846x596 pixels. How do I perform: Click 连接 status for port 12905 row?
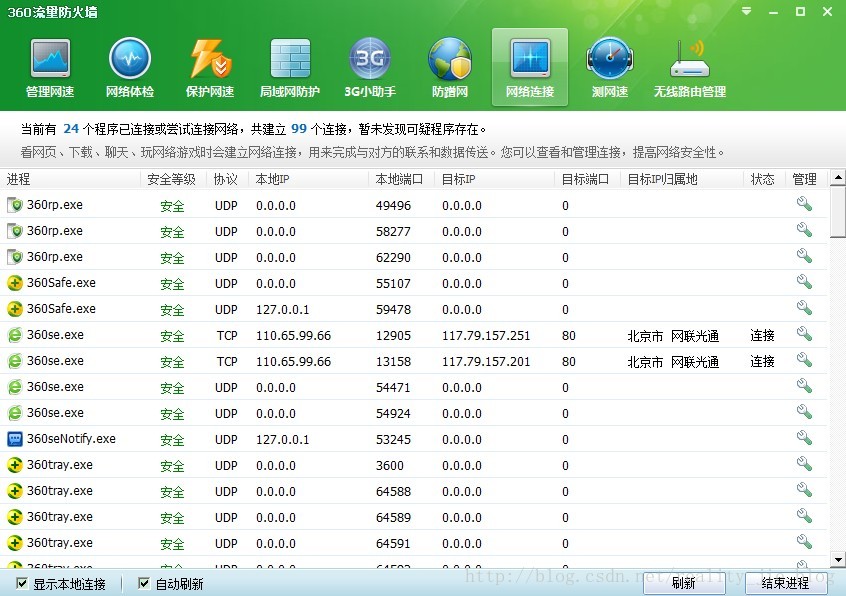coord(762,335)
